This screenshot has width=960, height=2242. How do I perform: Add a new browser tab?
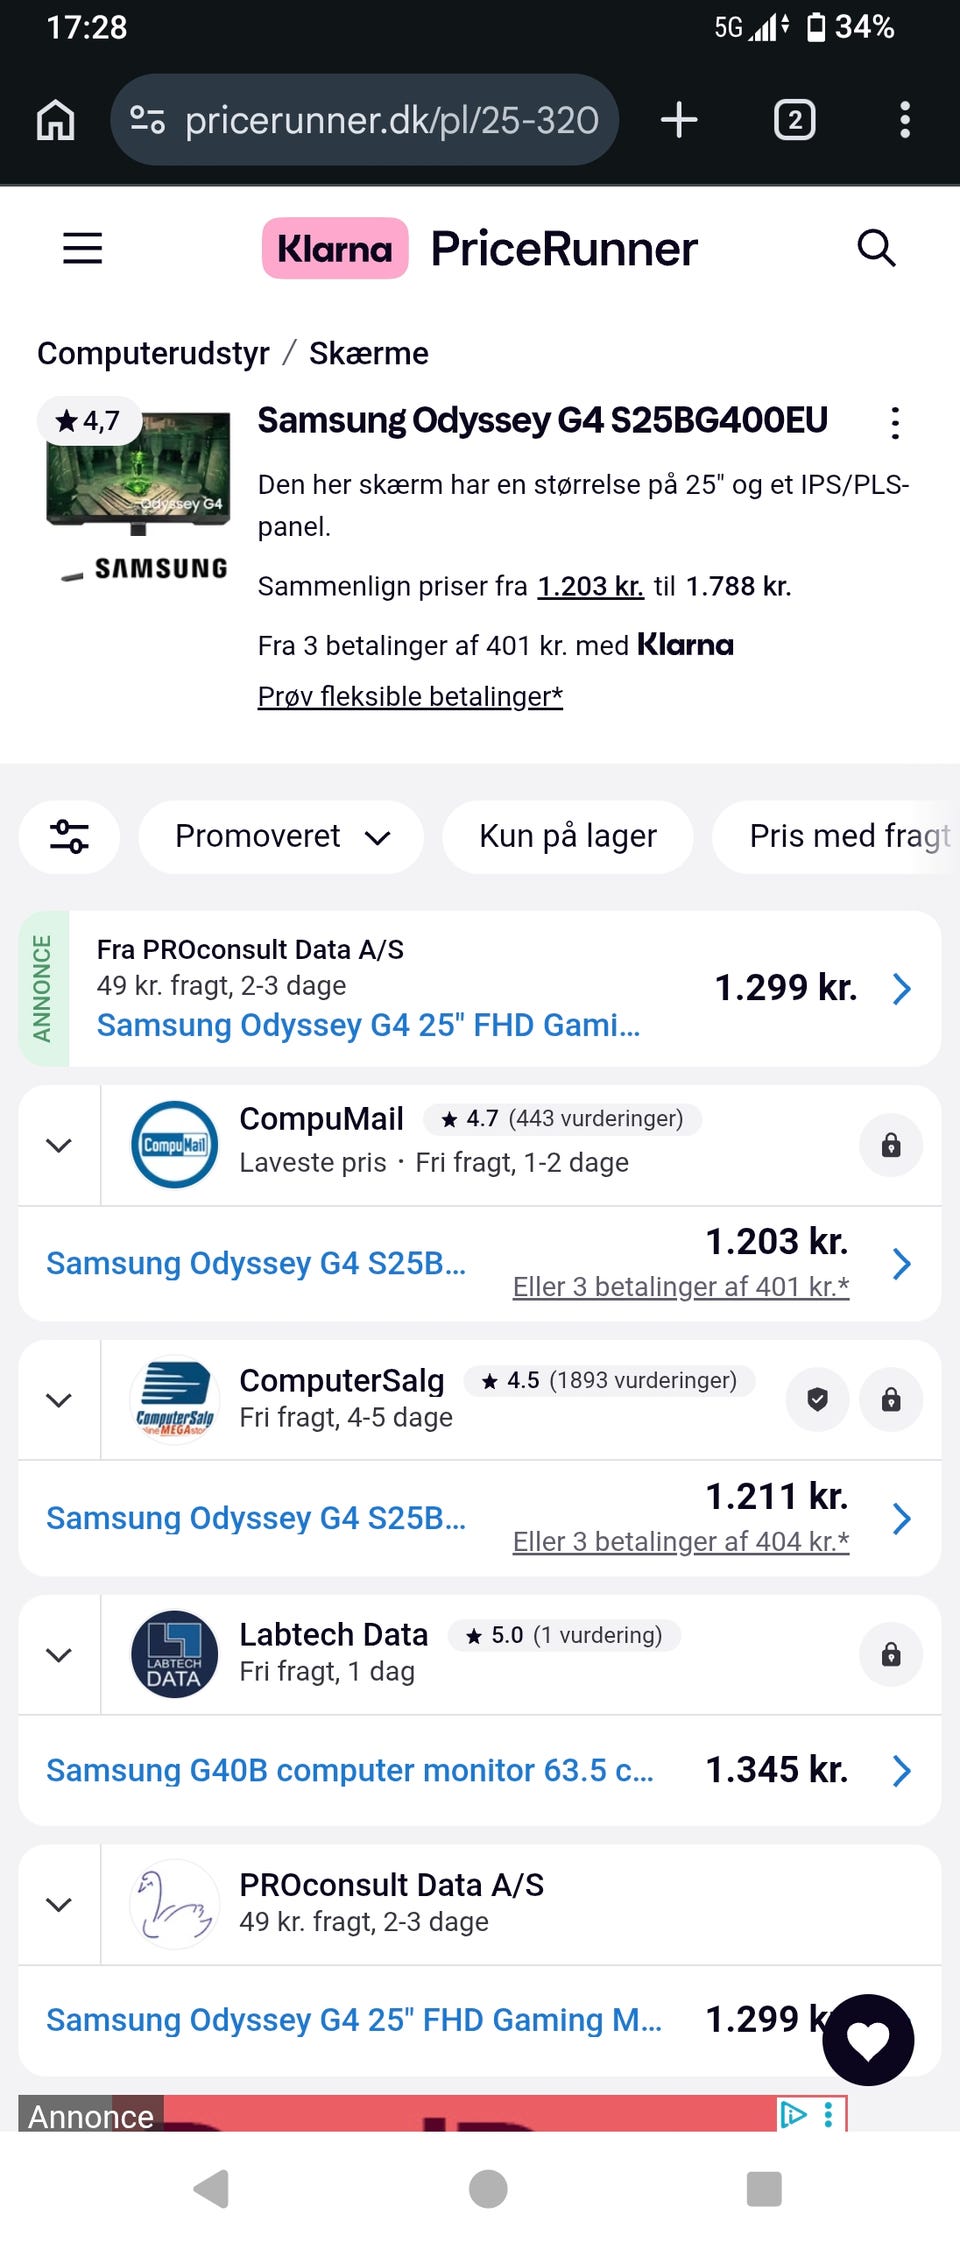tap(679, 120)
